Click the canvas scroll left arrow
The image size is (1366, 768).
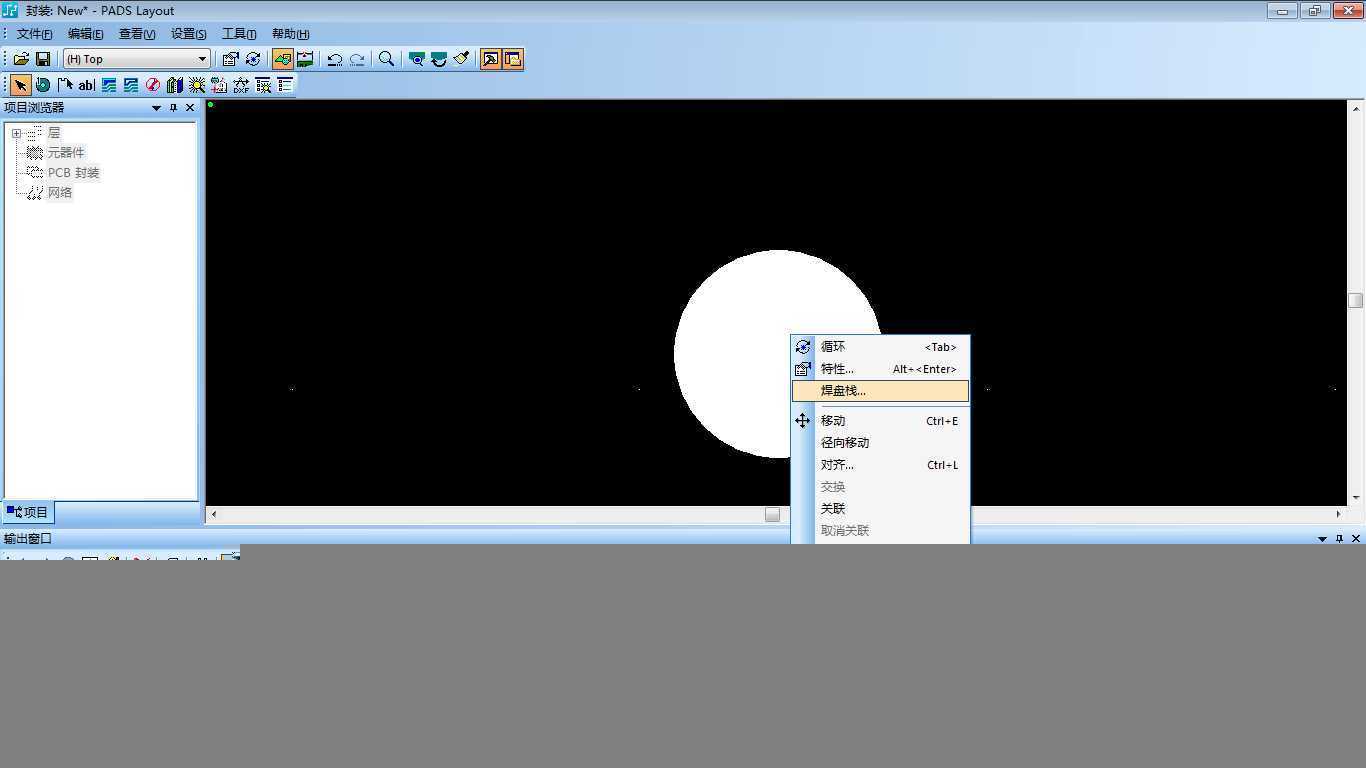[x=214, y=514]
